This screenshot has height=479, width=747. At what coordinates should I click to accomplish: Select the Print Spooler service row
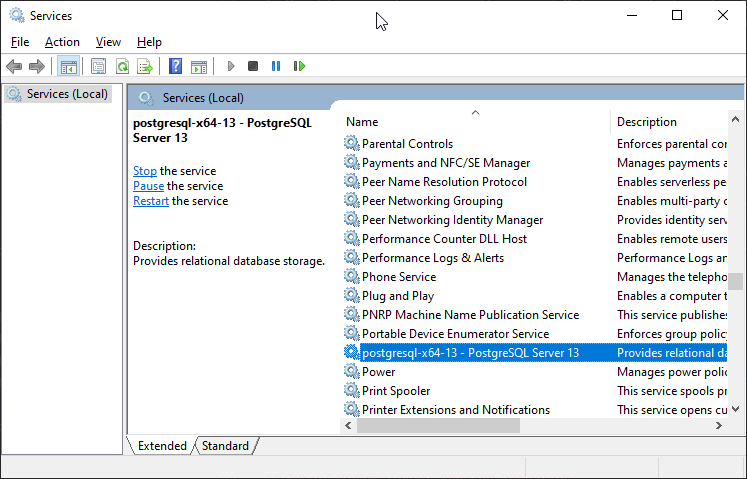pos(396,391)
